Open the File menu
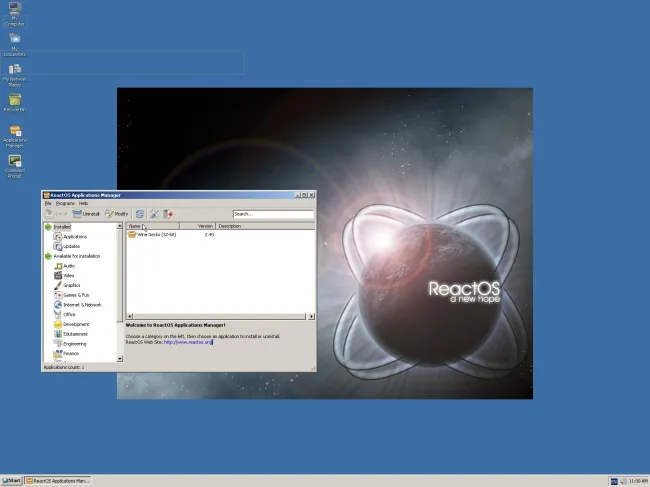This screenshot has height=487, width=650. [47, 203]
